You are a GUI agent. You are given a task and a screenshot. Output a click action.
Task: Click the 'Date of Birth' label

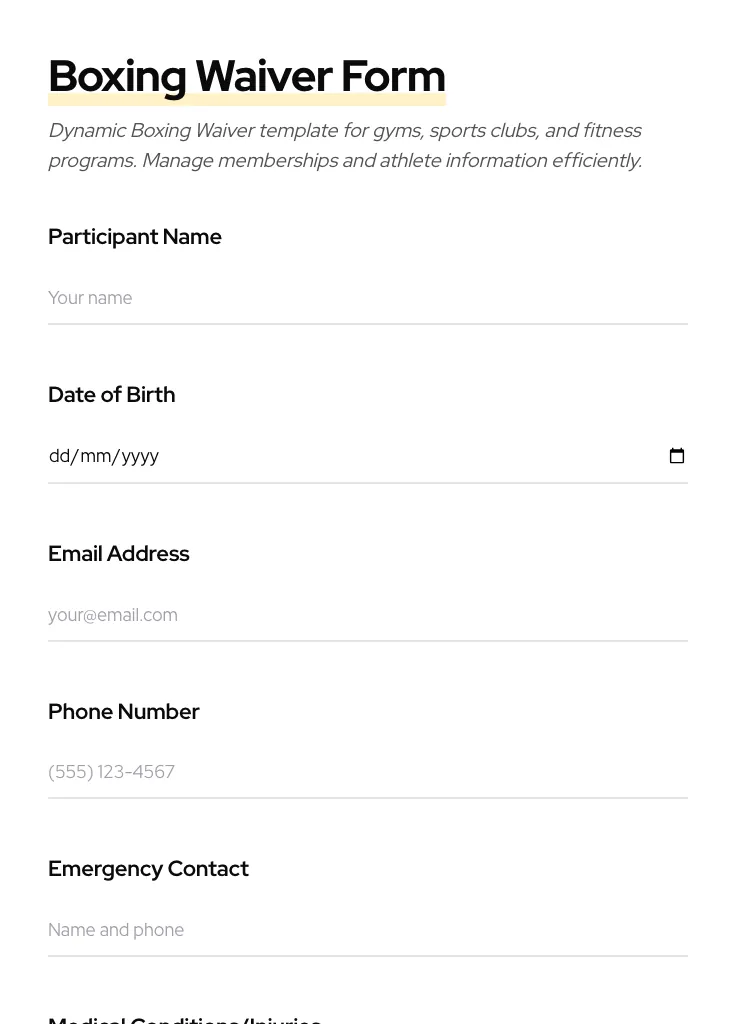(x=111, y=395)
